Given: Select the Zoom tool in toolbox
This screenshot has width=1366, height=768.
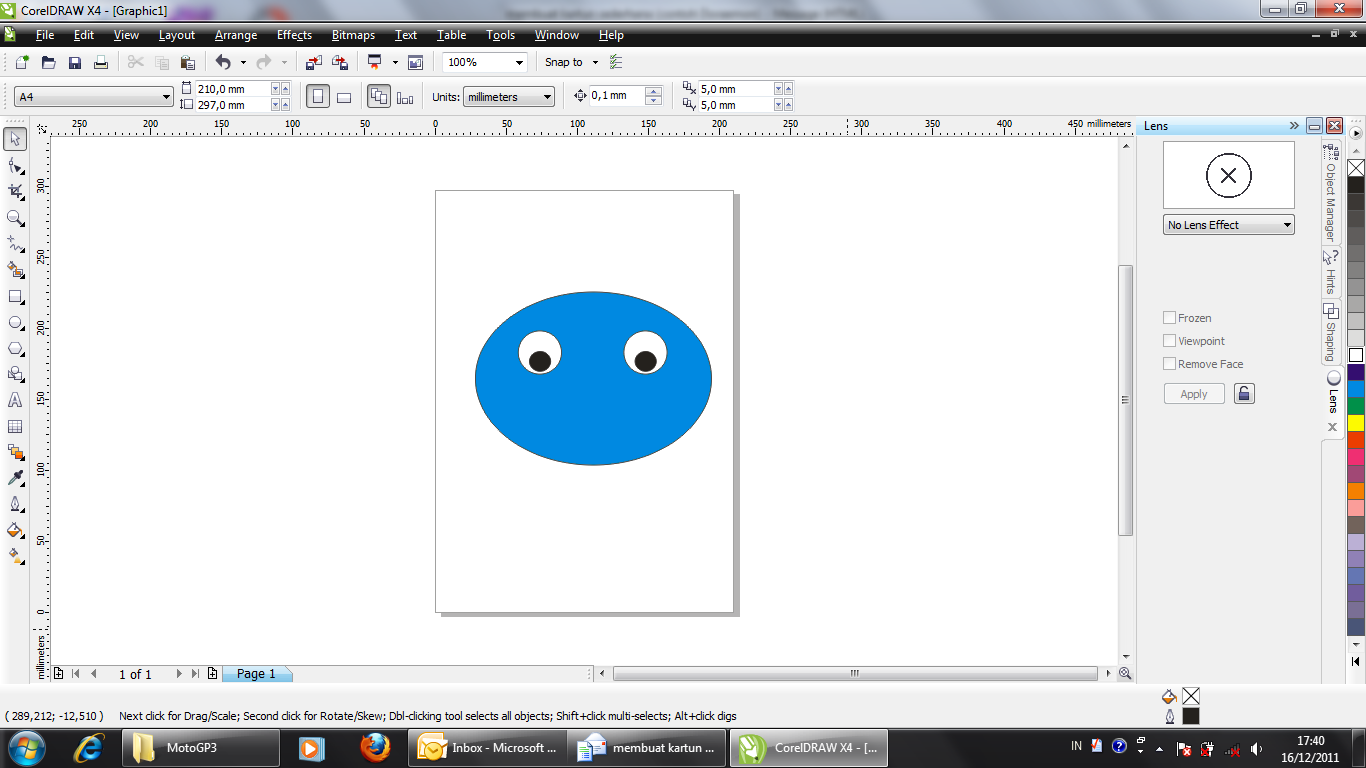Looking at the screenshot, I should pos(15,217).
